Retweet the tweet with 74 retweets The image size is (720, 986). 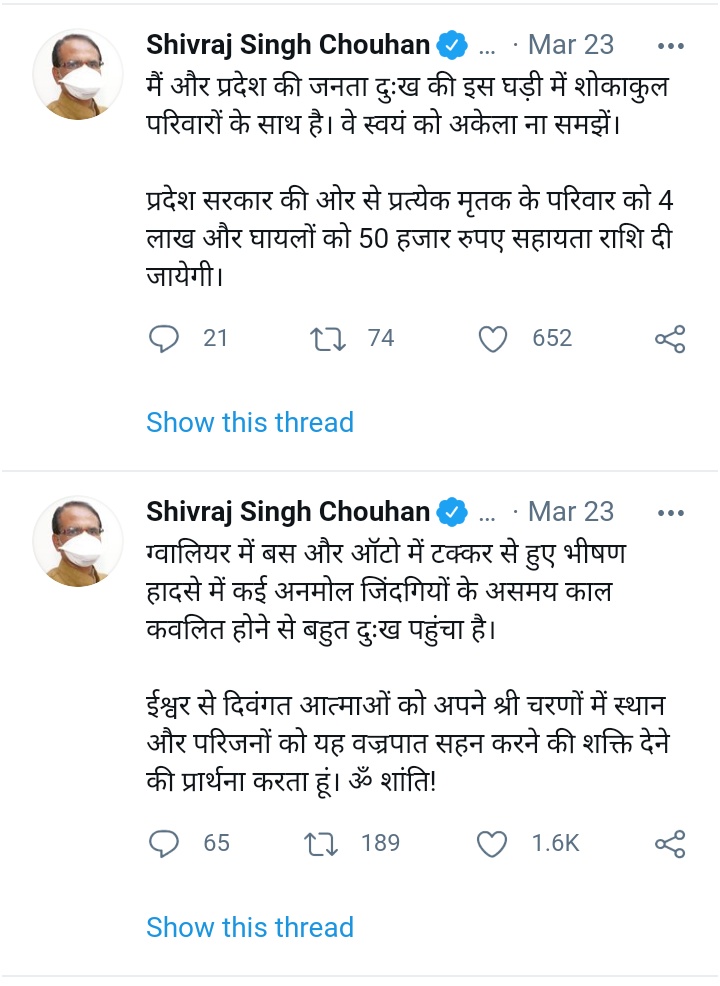point(329,339)
